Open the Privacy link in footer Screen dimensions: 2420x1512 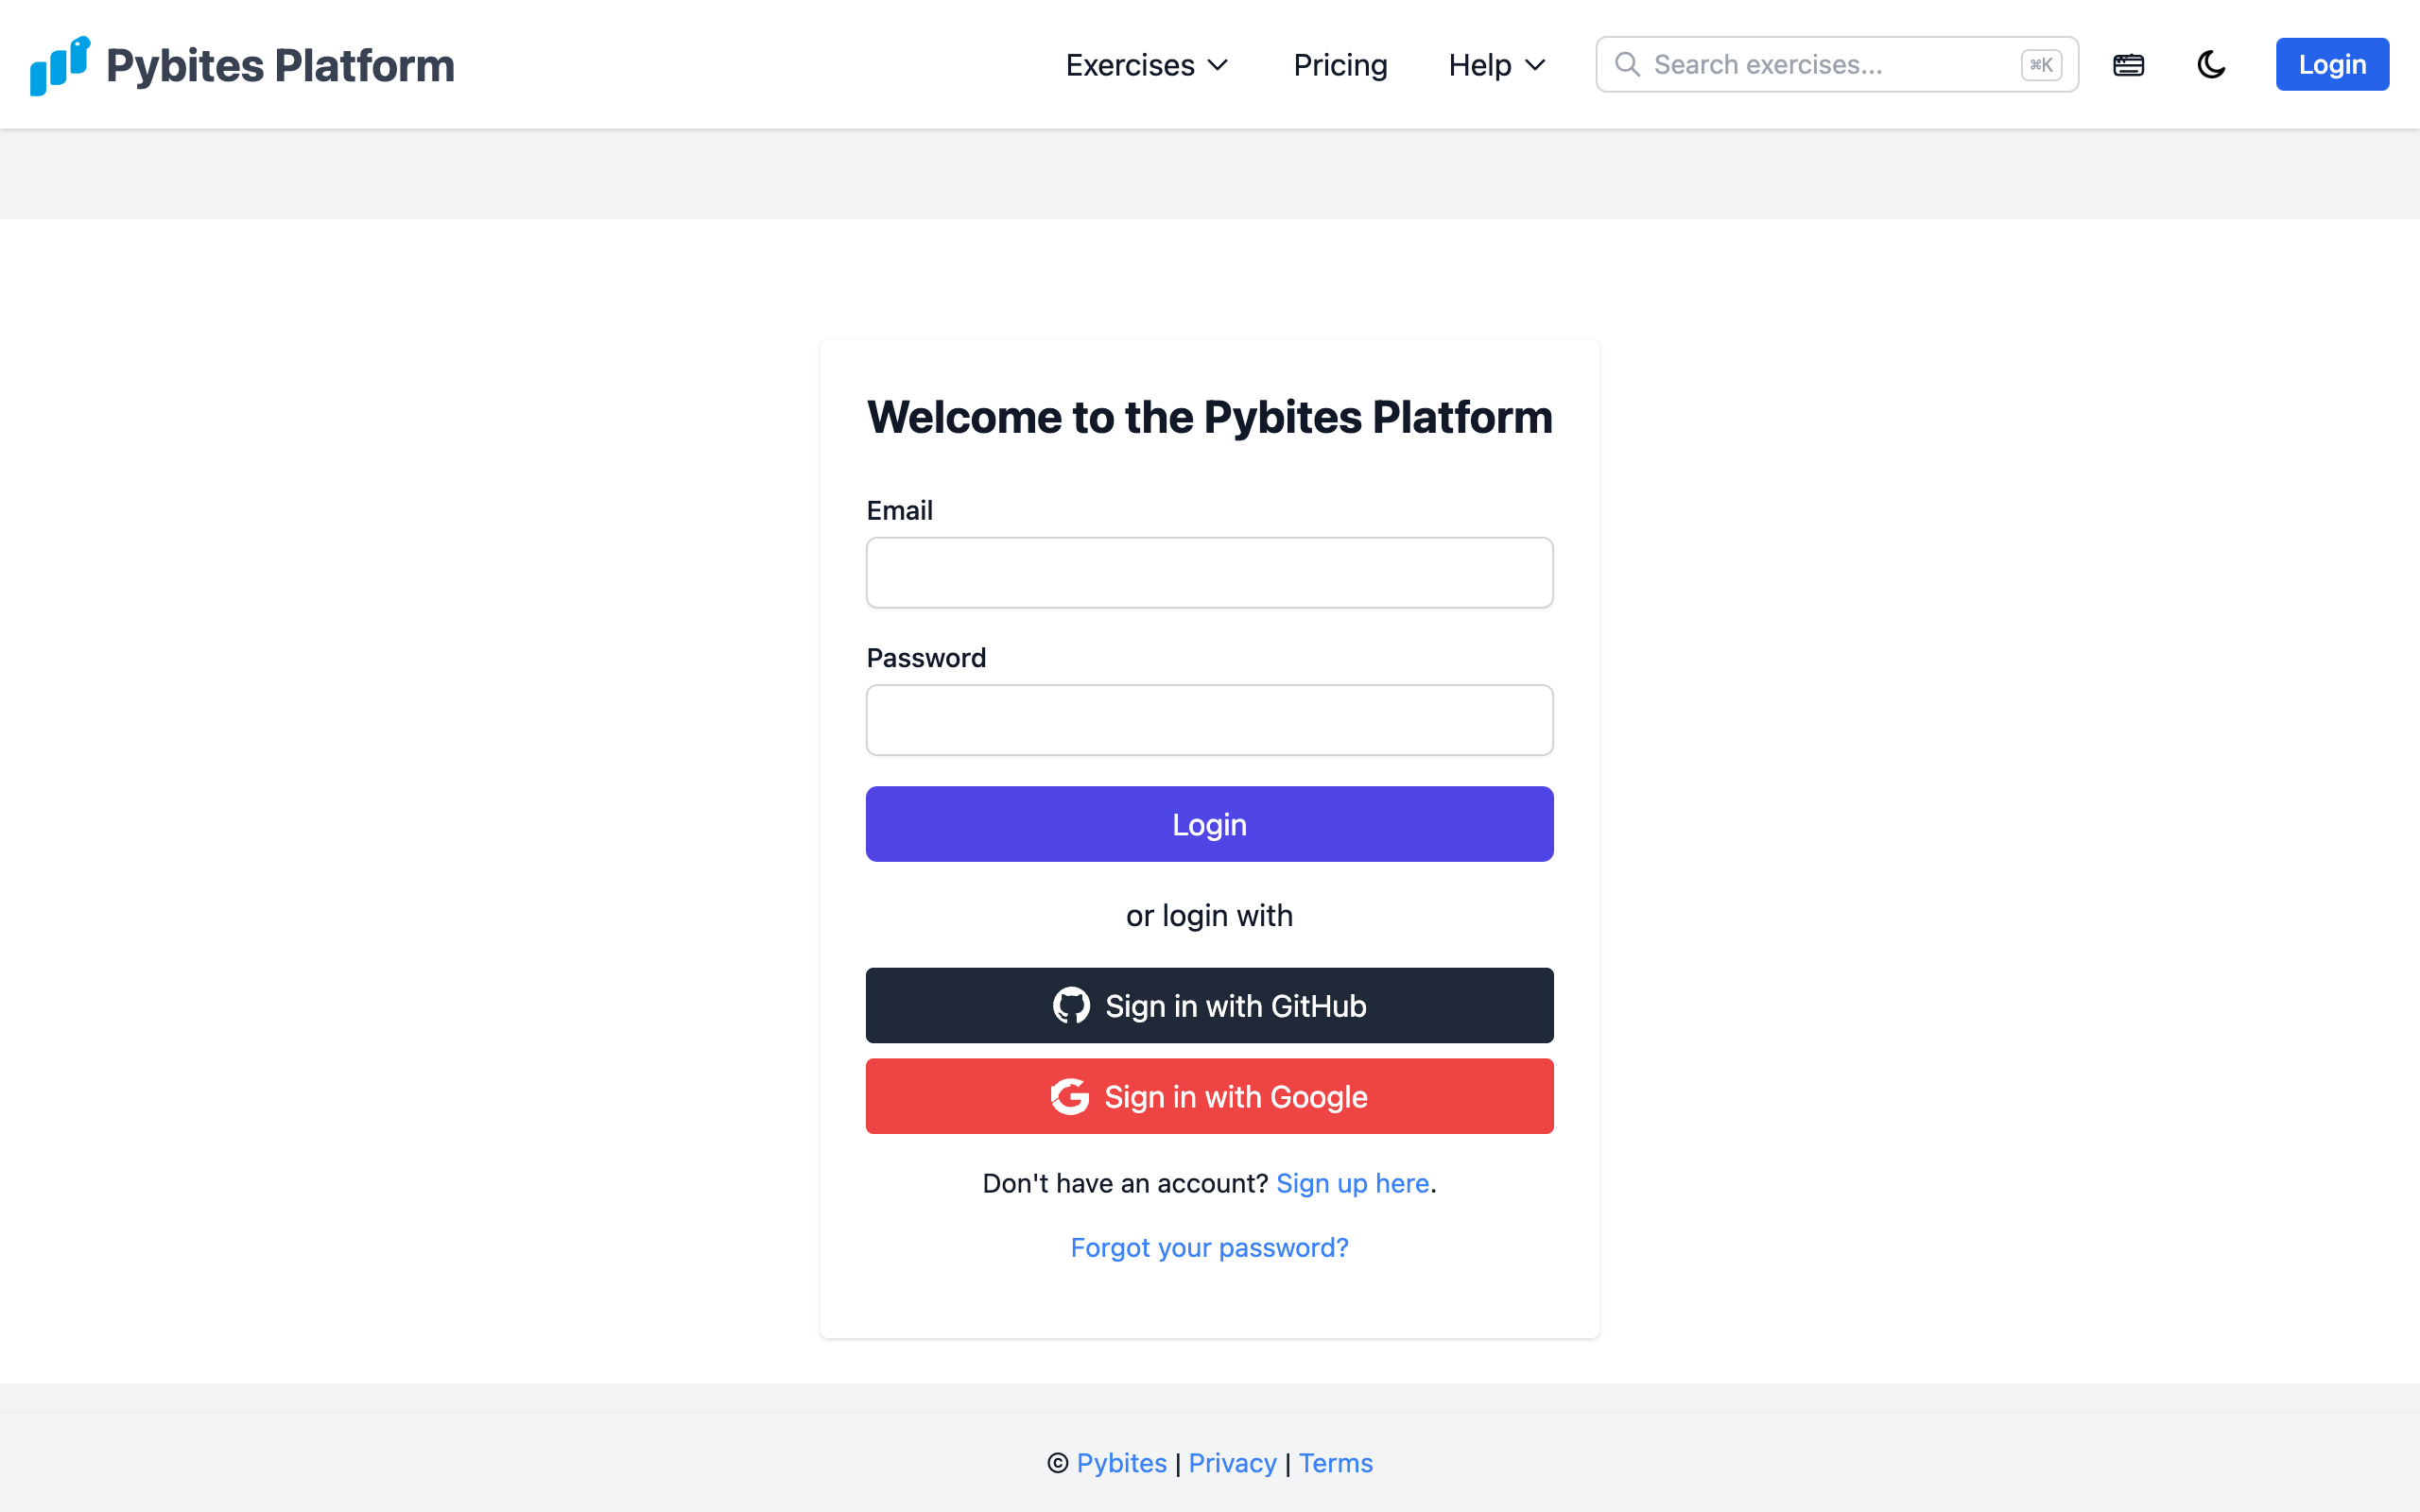coord(1232,1462)
